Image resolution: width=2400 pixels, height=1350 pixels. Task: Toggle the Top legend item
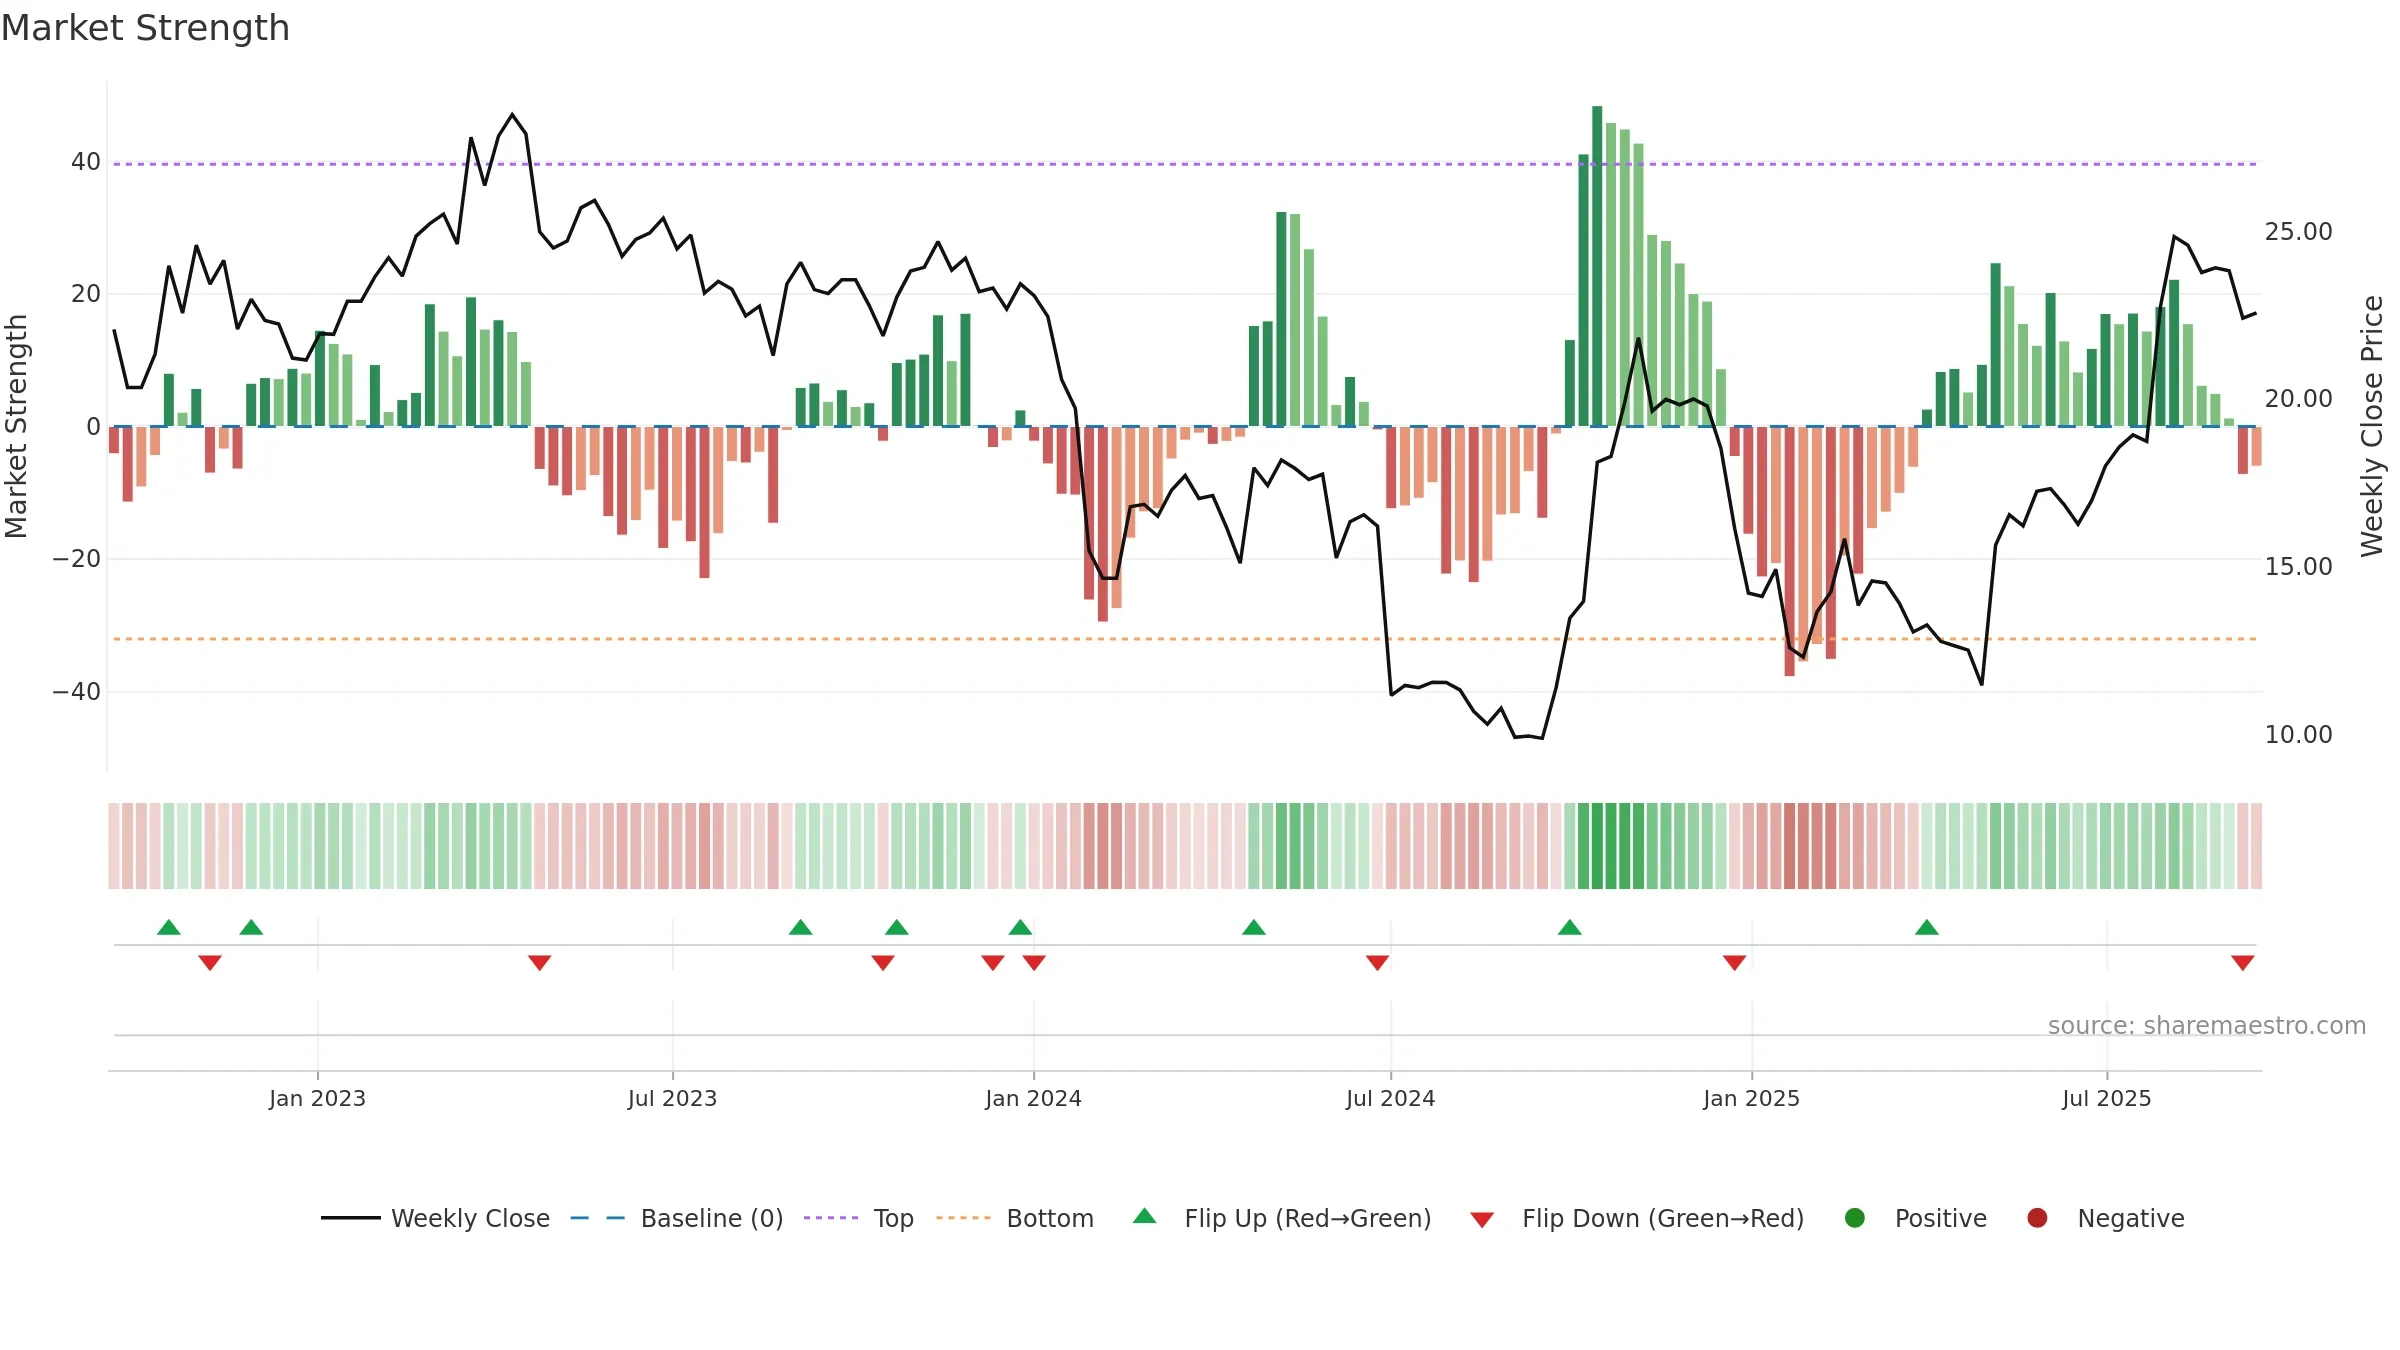point(859,1218)
